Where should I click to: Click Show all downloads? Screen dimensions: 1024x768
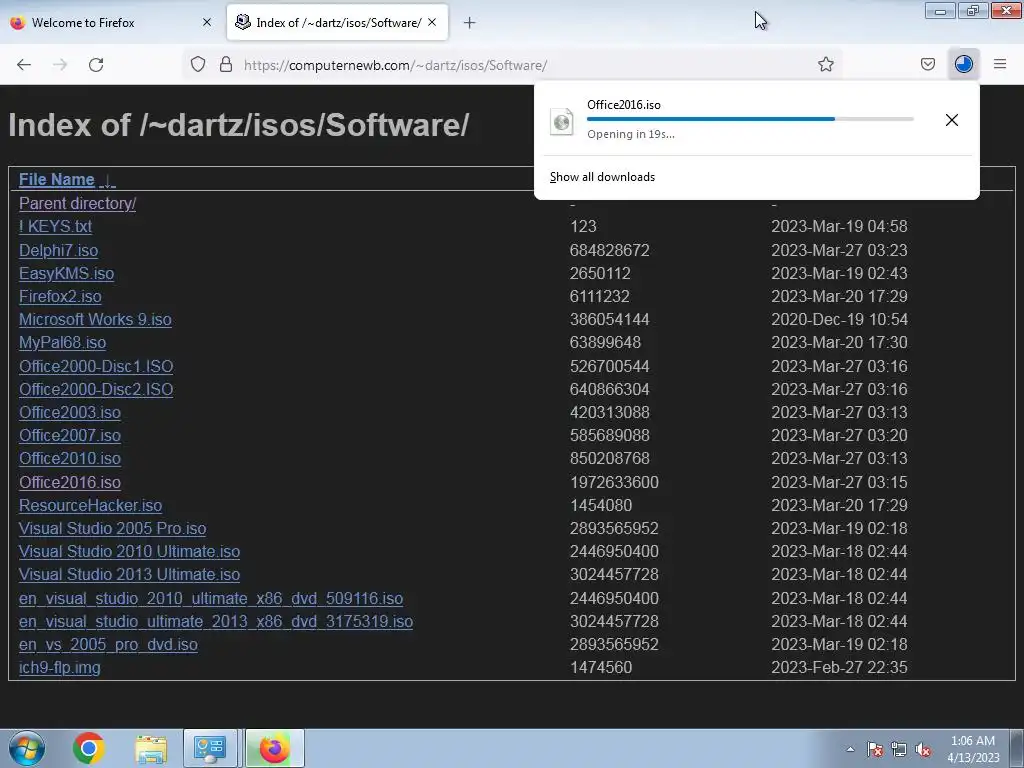(602, 177)
